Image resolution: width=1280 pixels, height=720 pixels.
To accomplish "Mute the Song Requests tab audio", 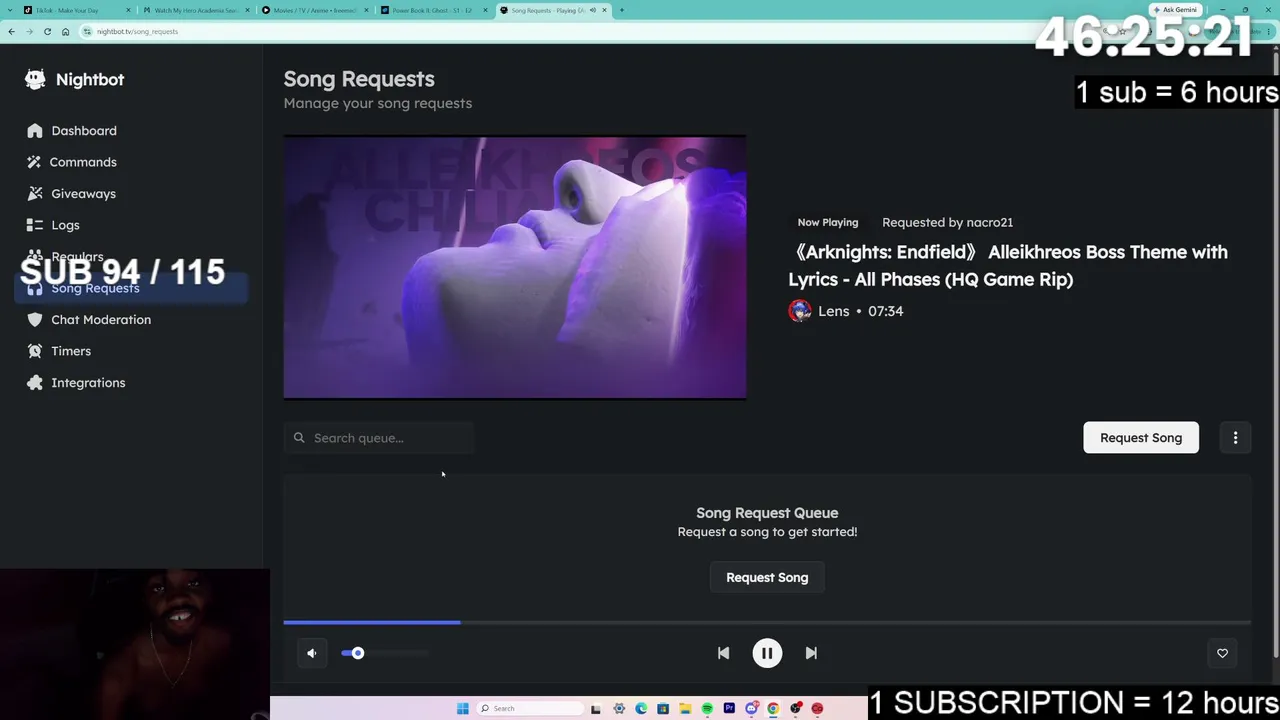I will pos(592,10).
